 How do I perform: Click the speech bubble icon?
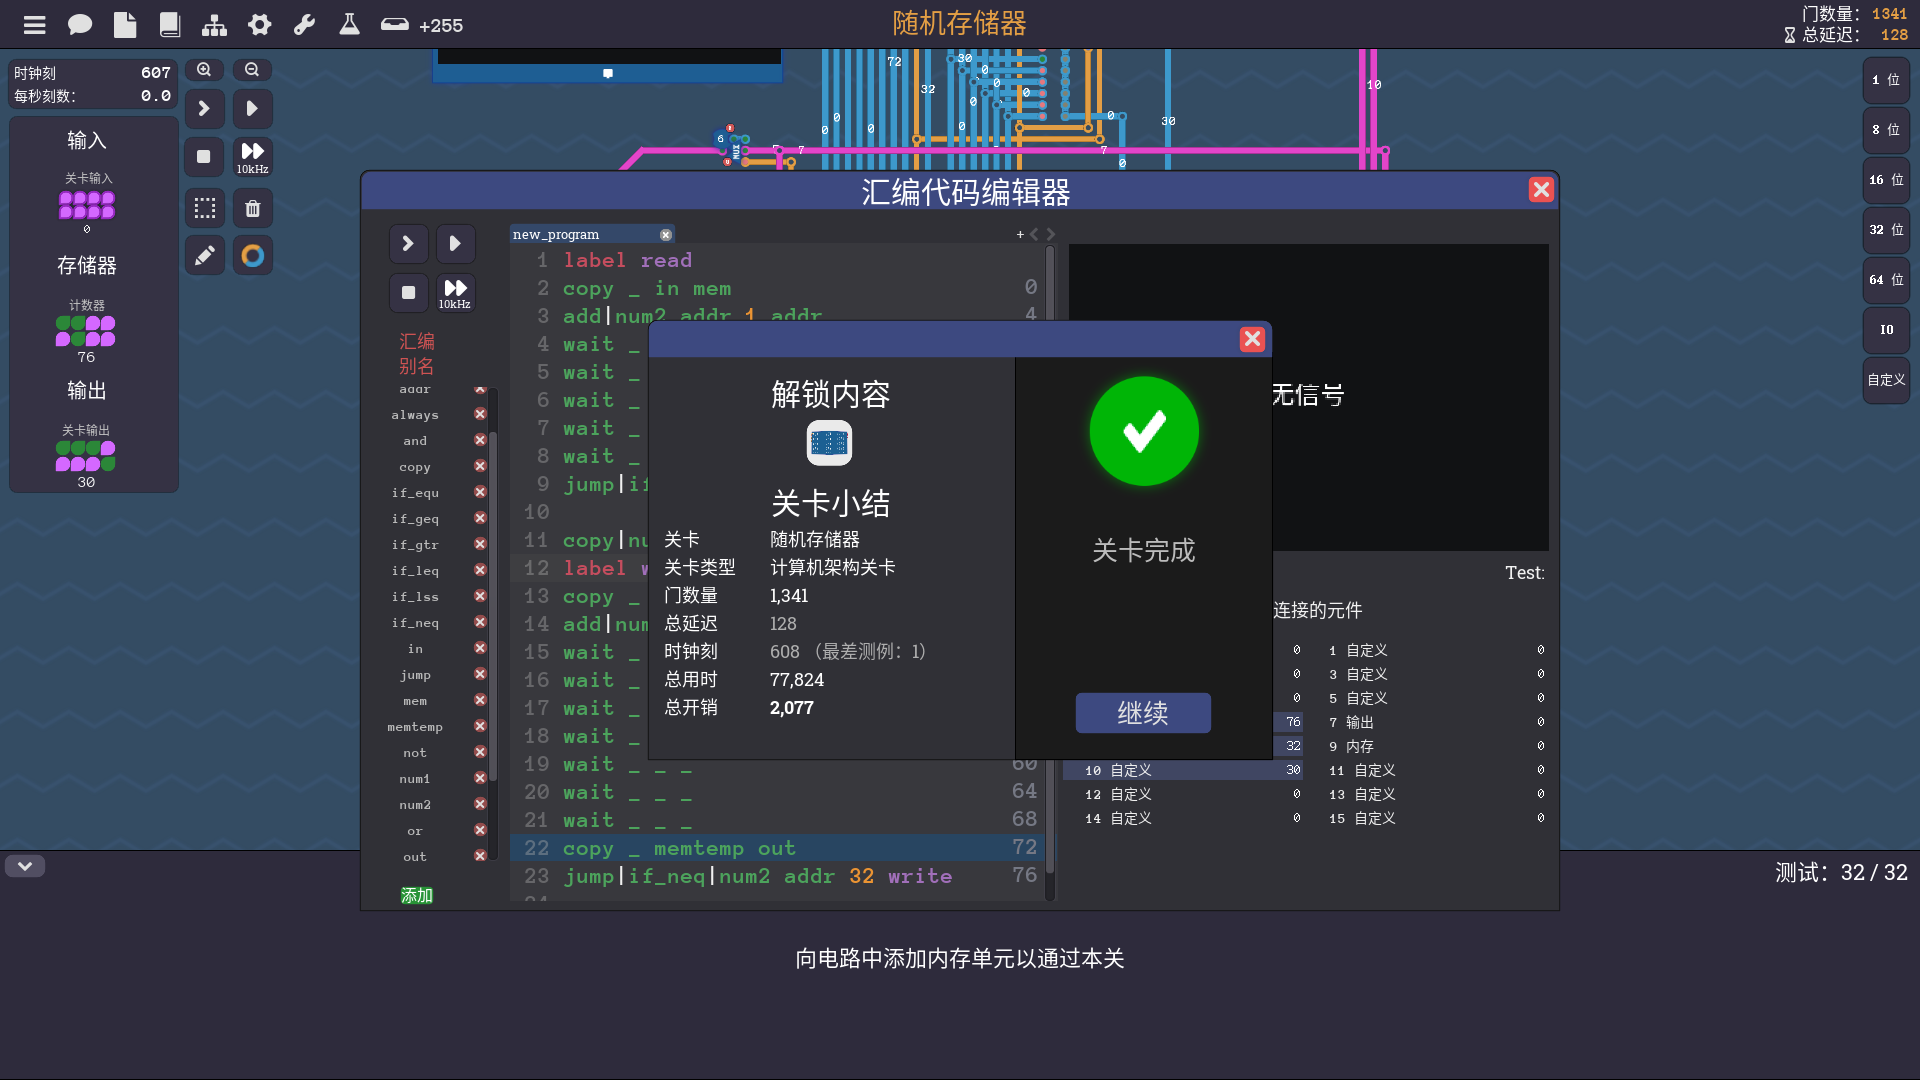pos(80,25)
